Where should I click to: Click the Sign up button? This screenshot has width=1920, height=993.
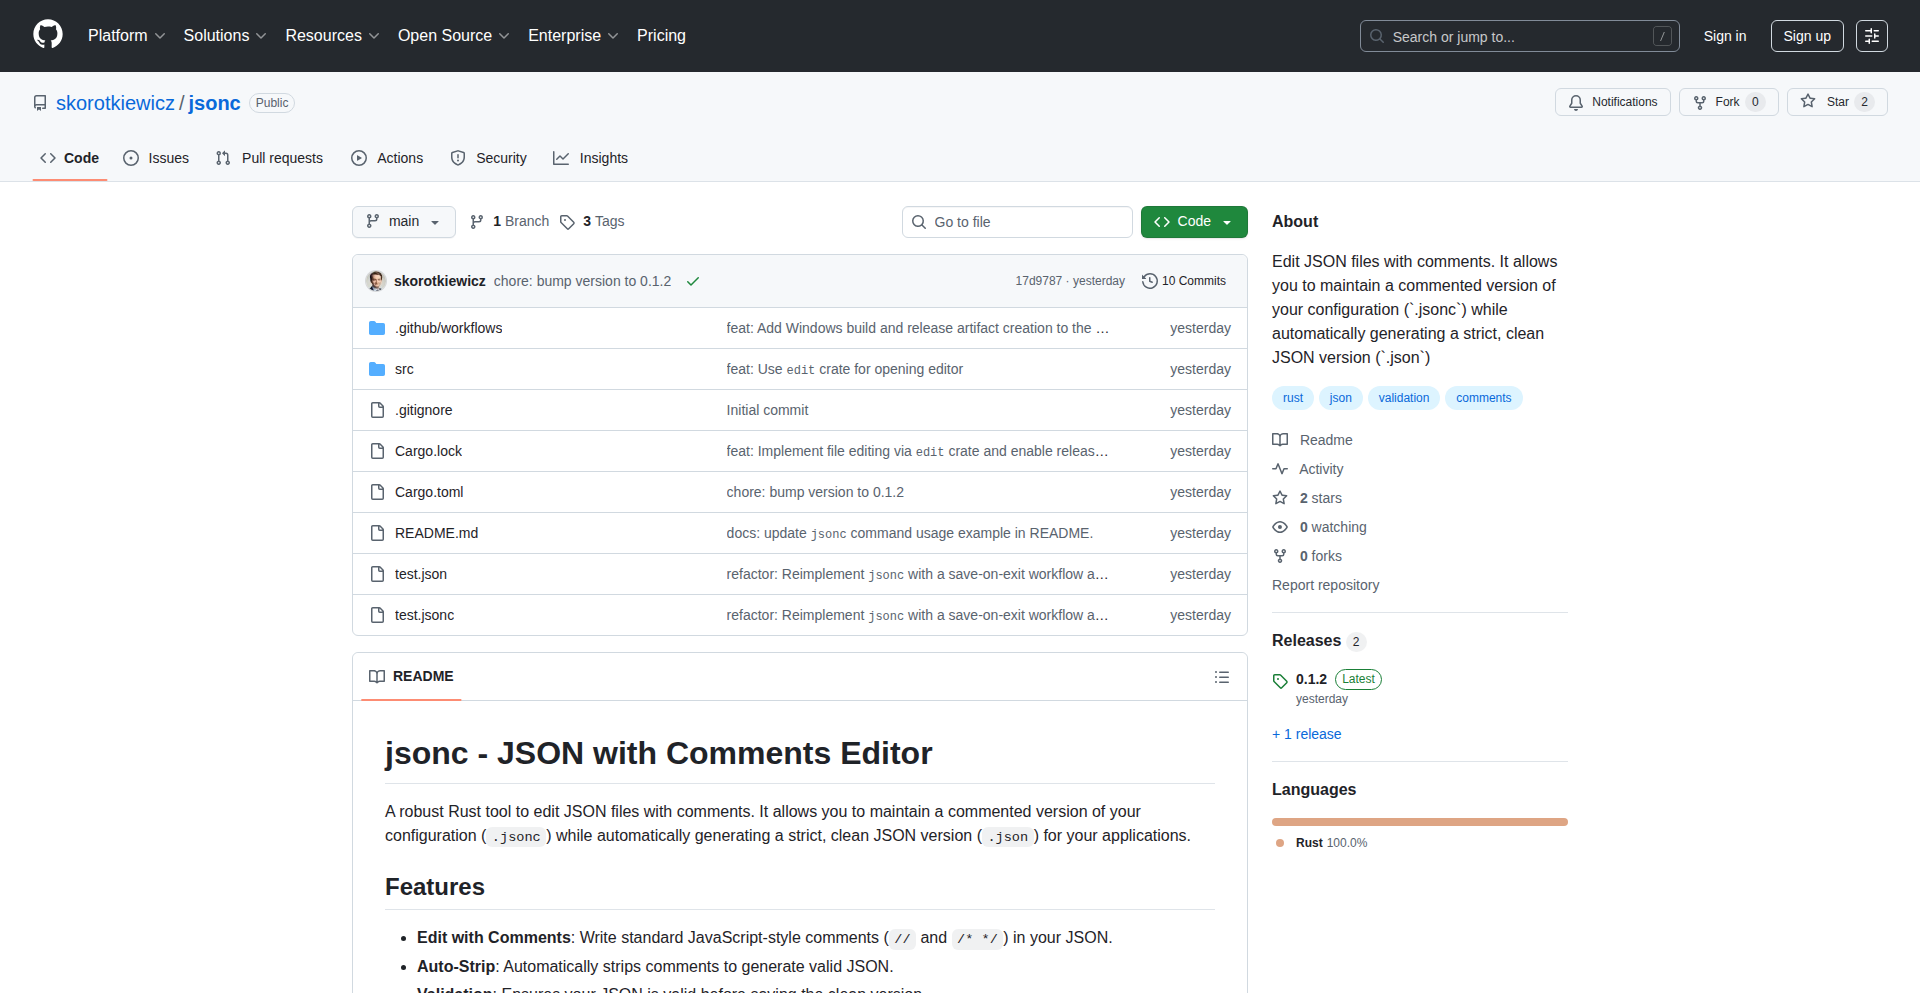pos(1806,35)
